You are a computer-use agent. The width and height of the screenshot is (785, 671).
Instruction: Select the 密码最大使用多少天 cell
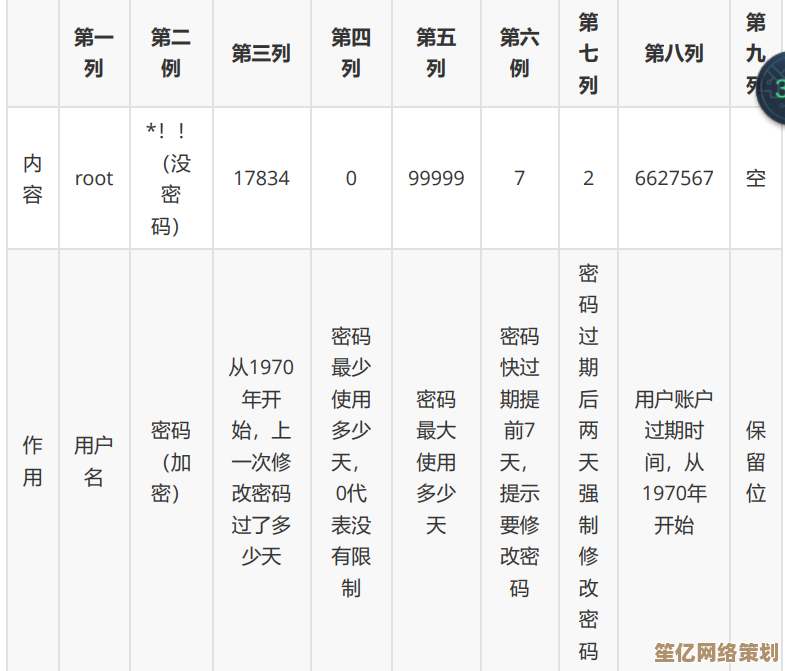tap(436, 461)
